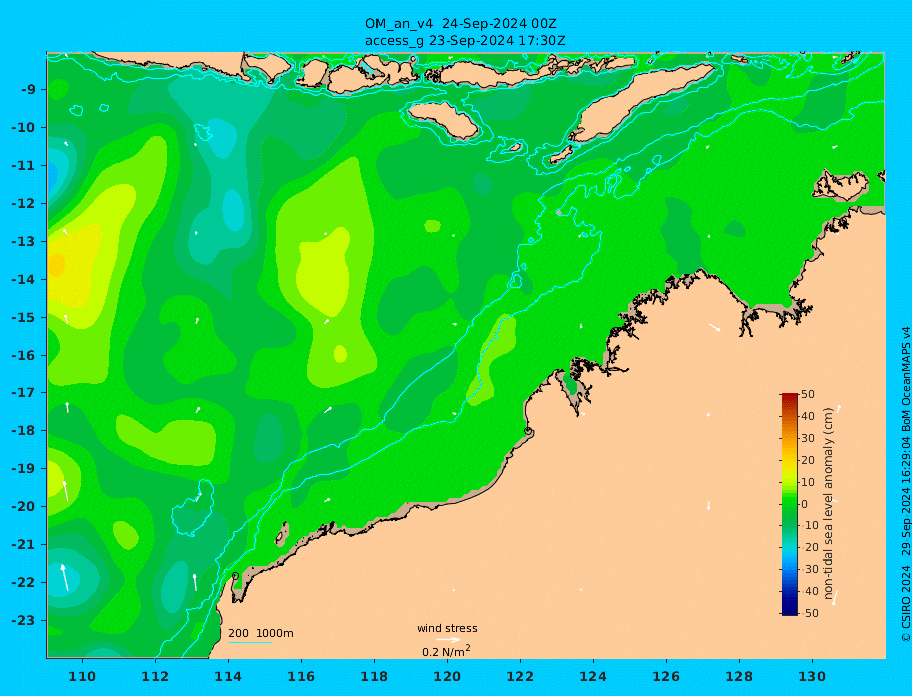Click the longitude axis label 128

tap(739, 676)
